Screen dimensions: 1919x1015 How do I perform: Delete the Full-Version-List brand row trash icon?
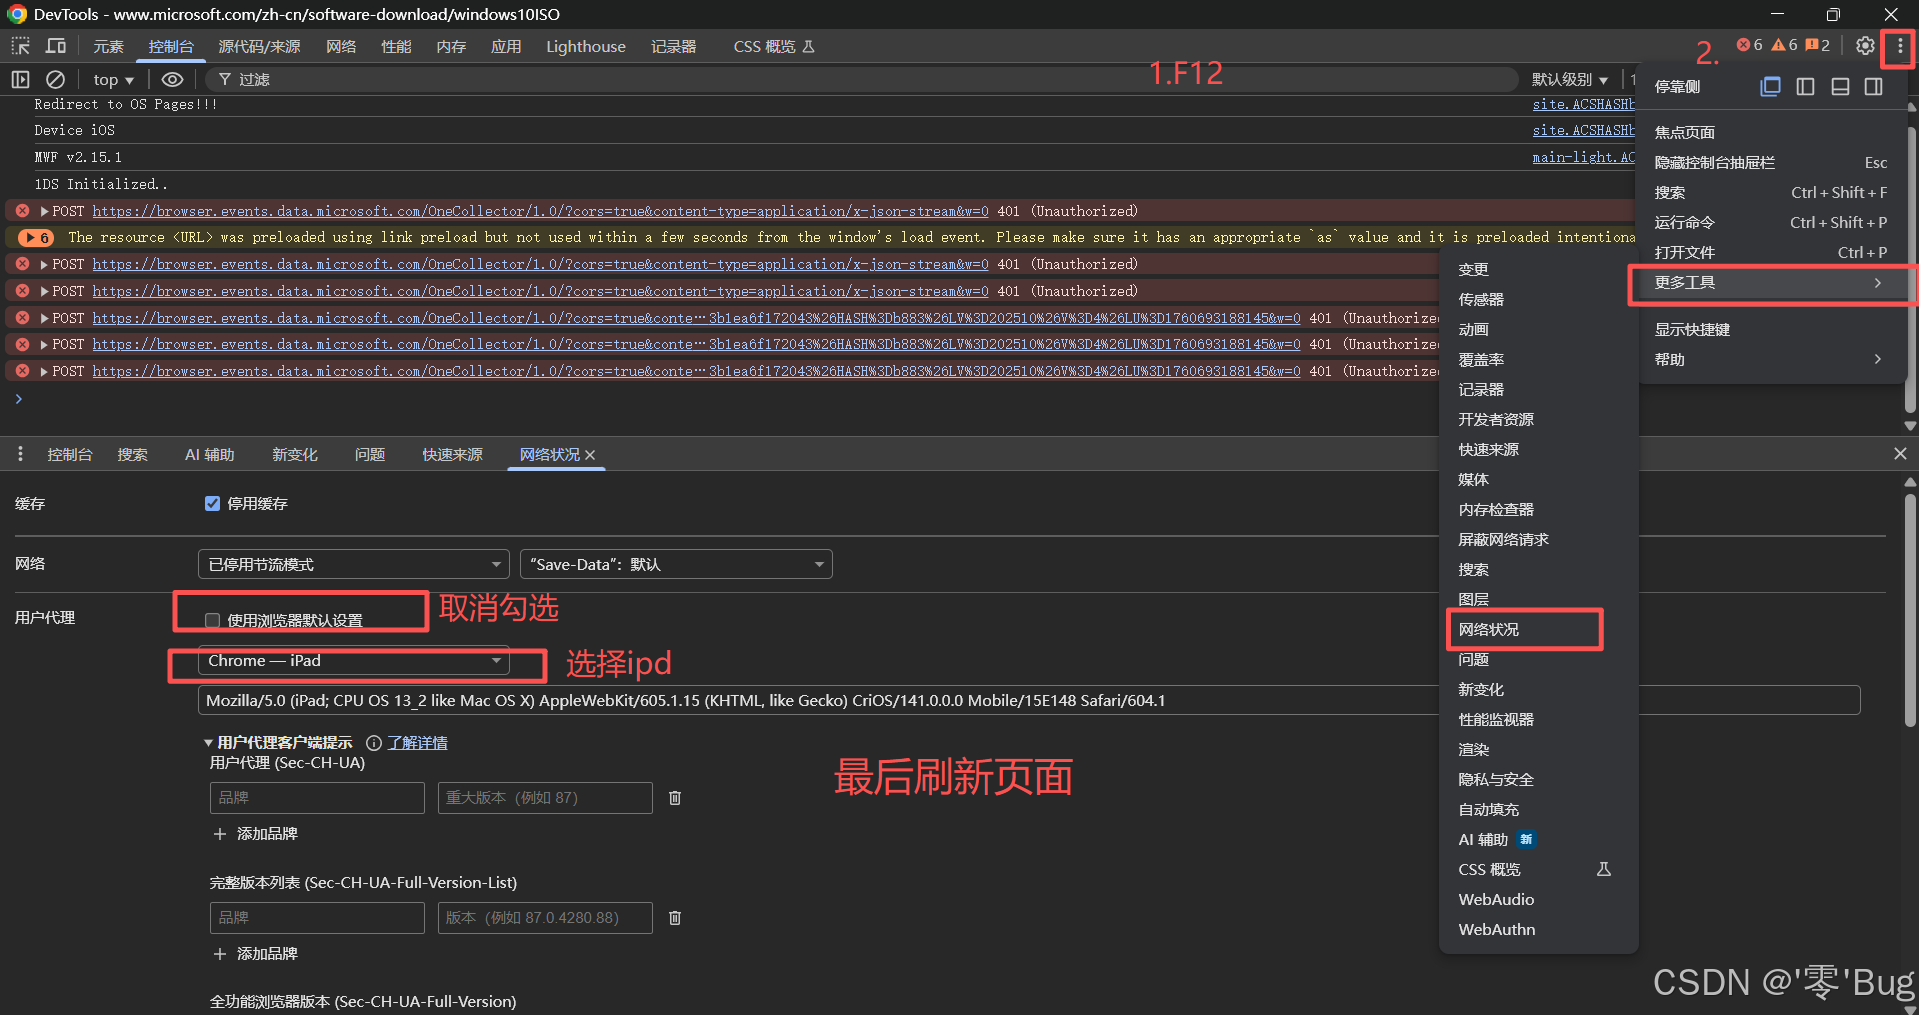pos(675,918)
